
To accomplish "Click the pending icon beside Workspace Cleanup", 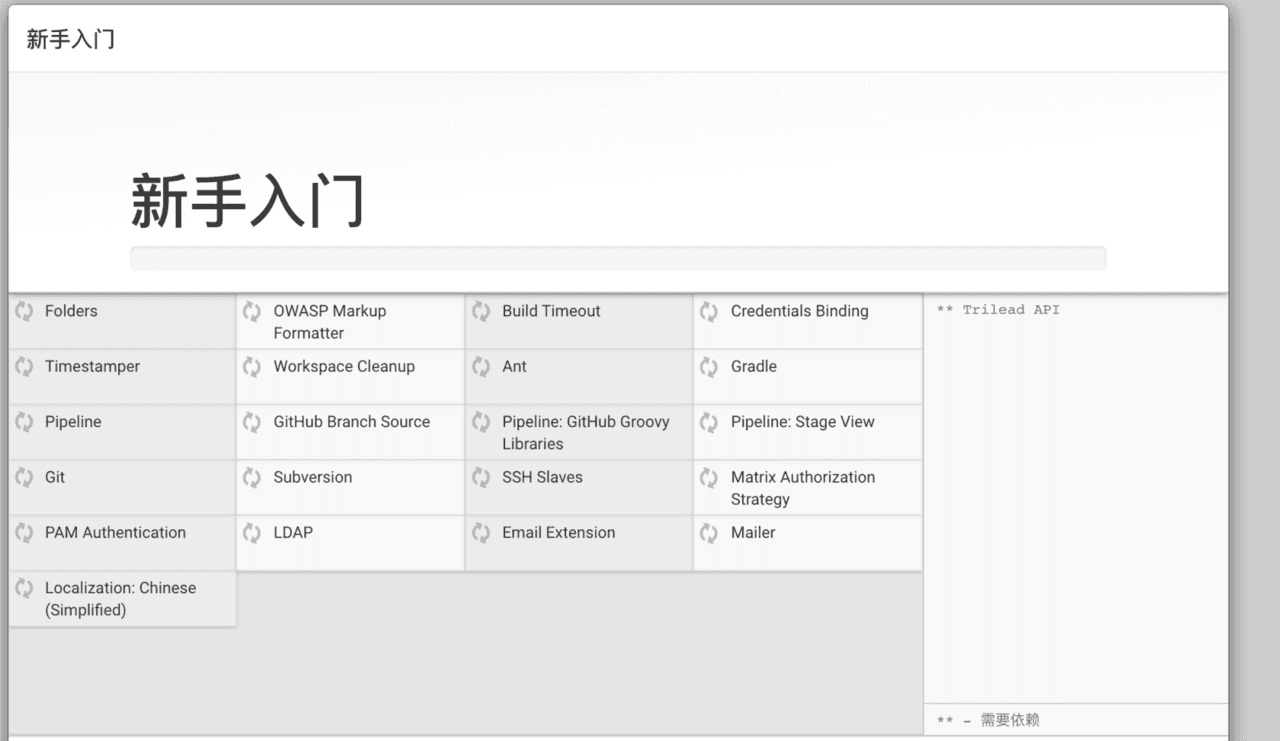I will 252,367.
